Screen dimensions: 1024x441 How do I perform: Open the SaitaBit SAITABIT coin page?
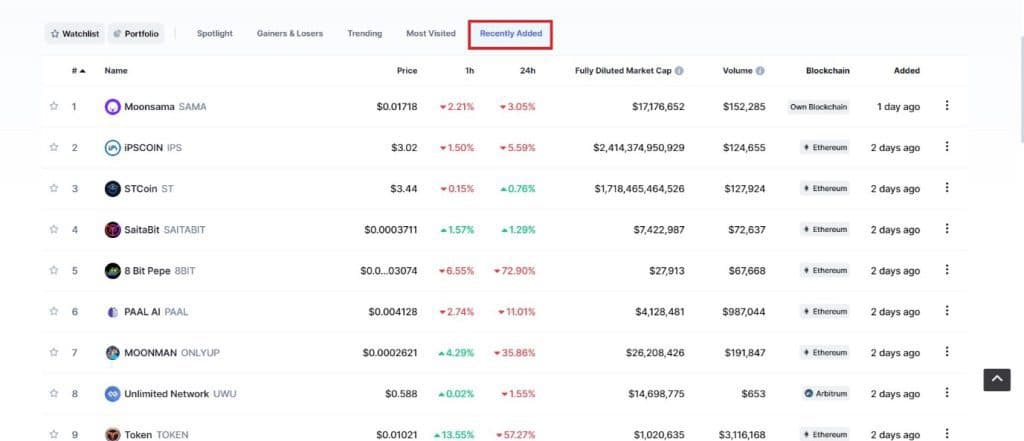click(165, 230)
